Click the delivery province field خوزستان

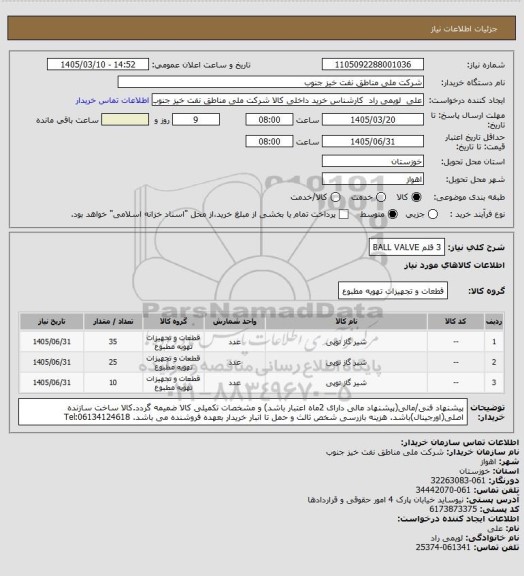(373, 161)
